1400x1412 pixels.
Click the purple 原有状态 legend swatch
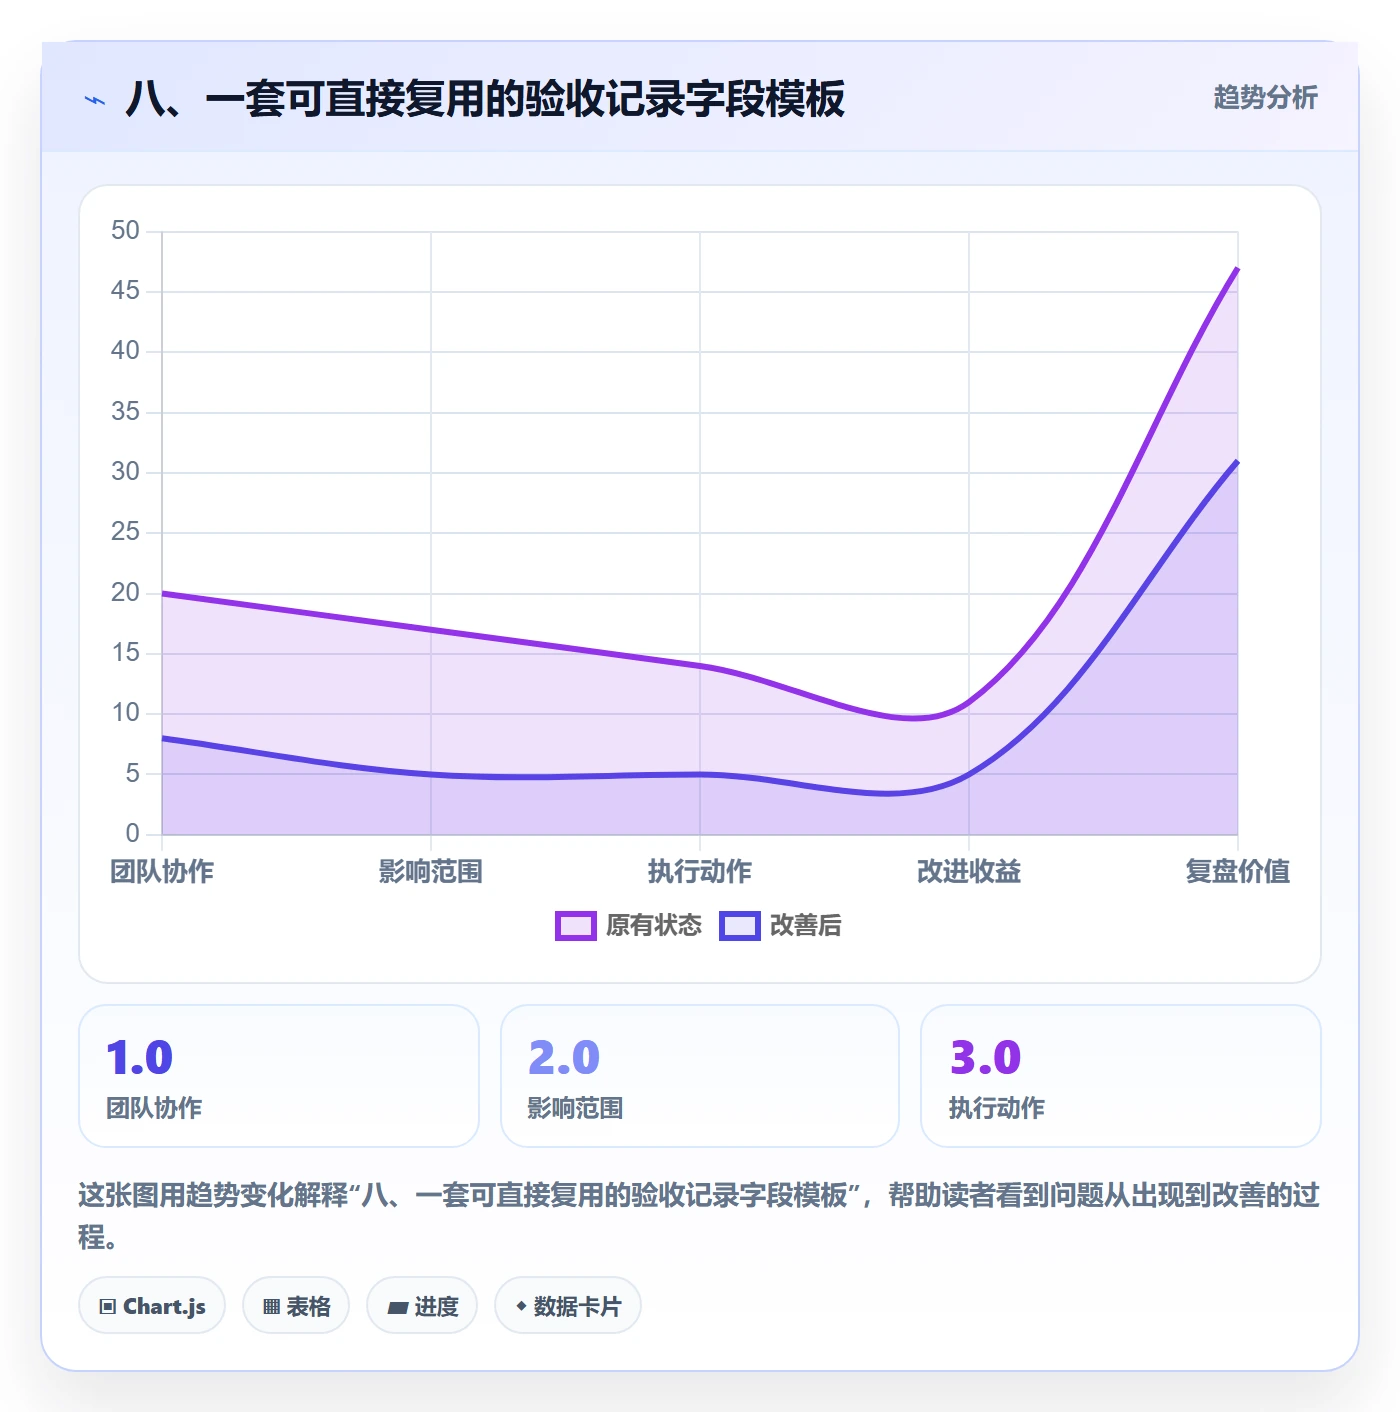(x=575, y=926)
